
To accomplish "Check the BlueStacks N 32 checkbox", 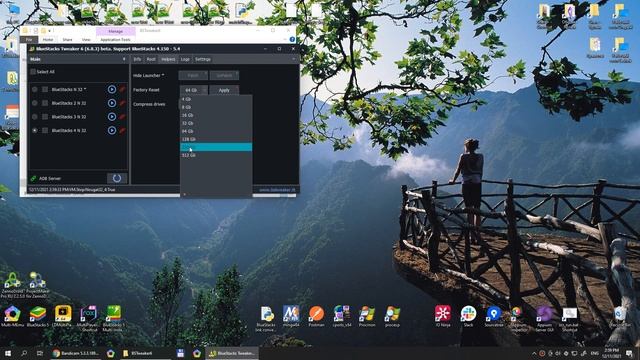I will (45, 89).
